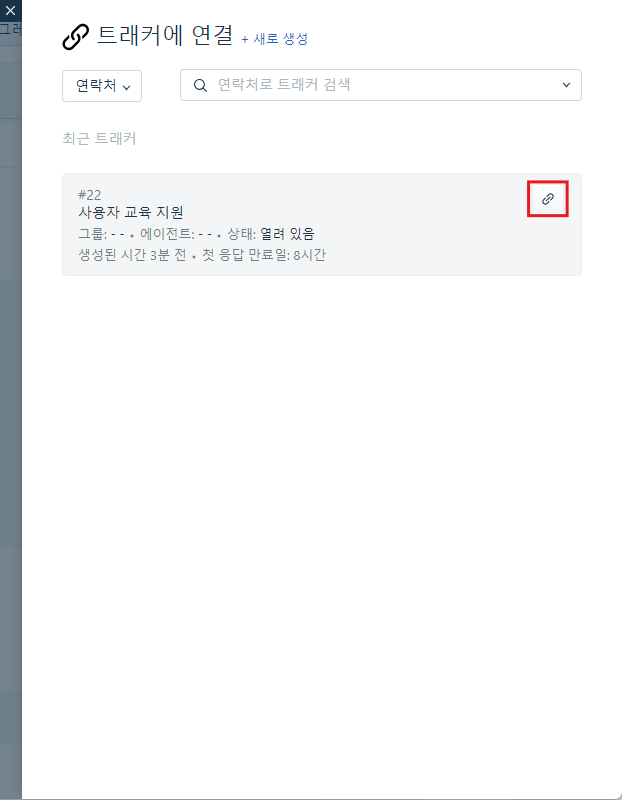Click the small chevron inside 연락처 button
The width and height of the screenshot is (622, 800).
click(127, 87)
